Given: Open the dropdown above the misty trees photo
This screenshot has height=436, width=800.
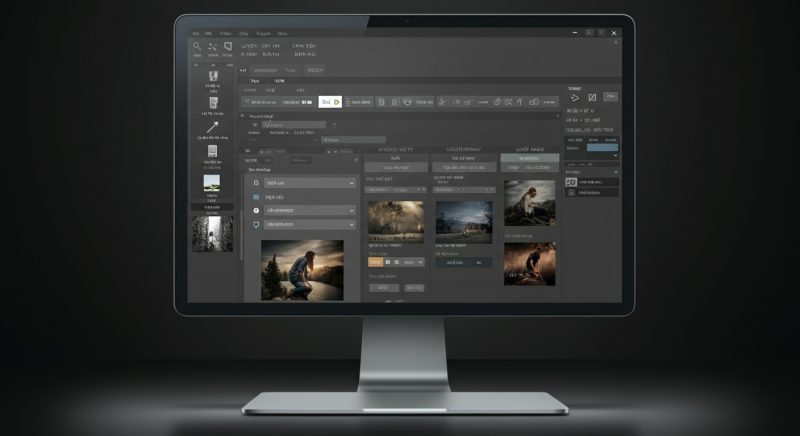Looking at the screenshot, I should [395, 190].
